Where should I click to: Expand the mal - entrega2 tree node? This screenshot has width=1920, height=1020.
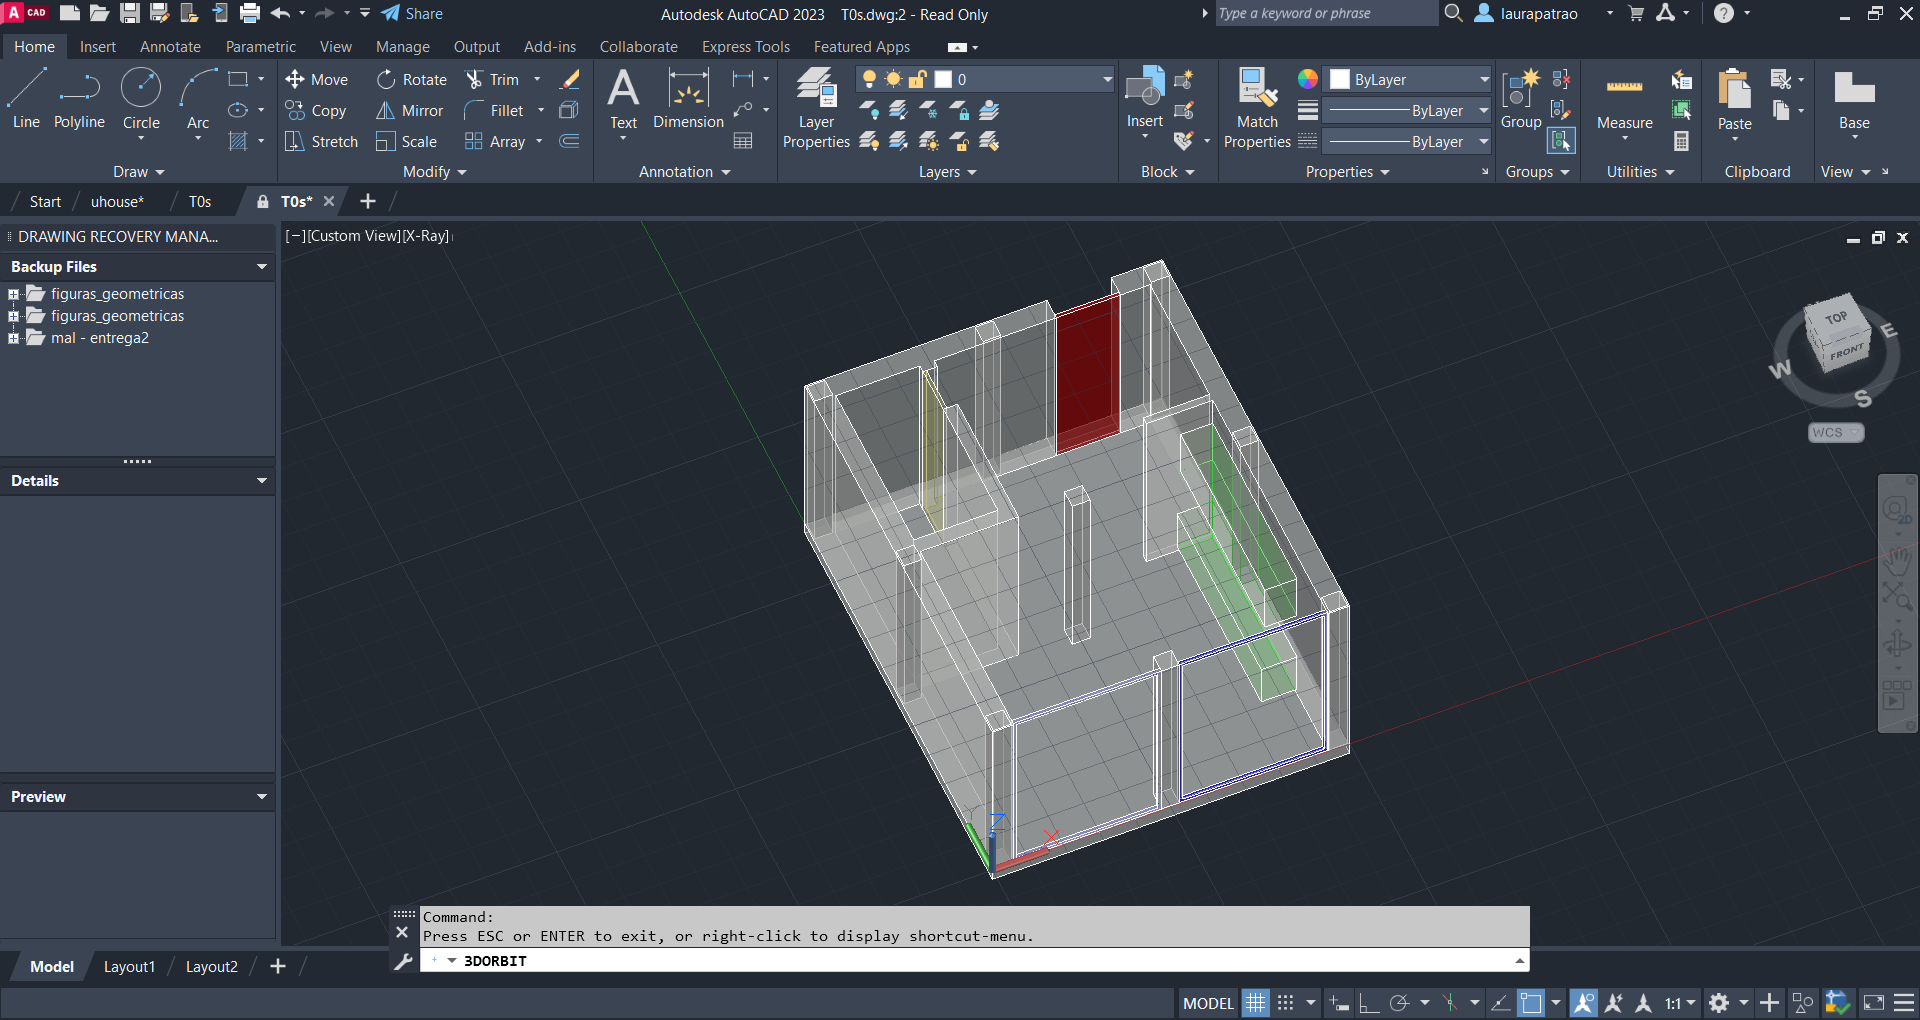tap(13, 338)
